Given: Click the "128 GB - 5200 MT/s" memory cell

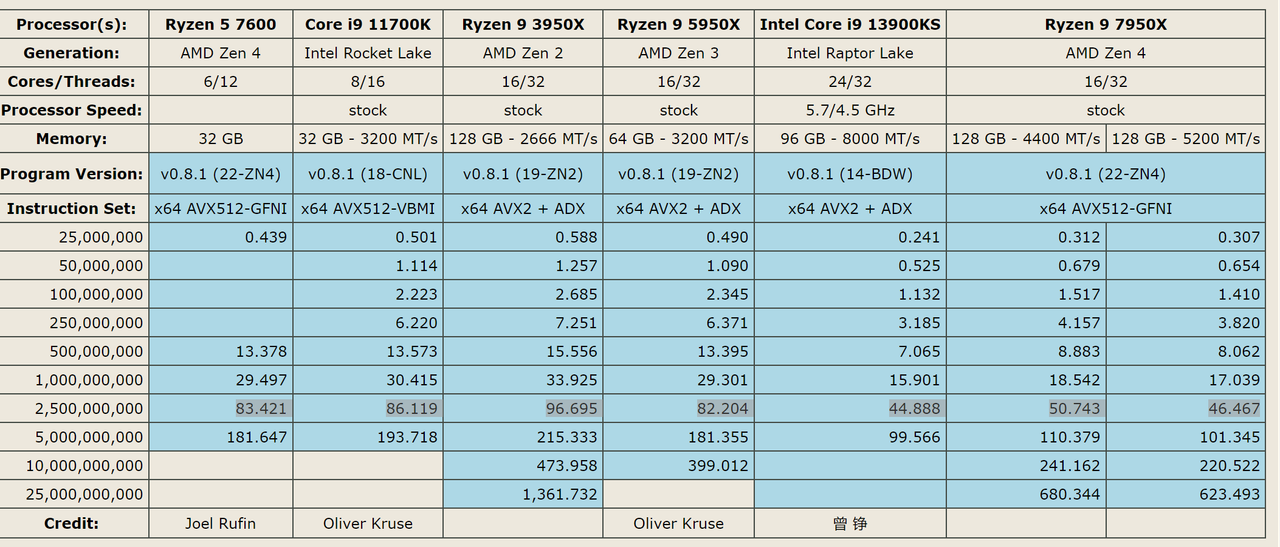Looking at the screenshot, I should tap(1186, 138).
